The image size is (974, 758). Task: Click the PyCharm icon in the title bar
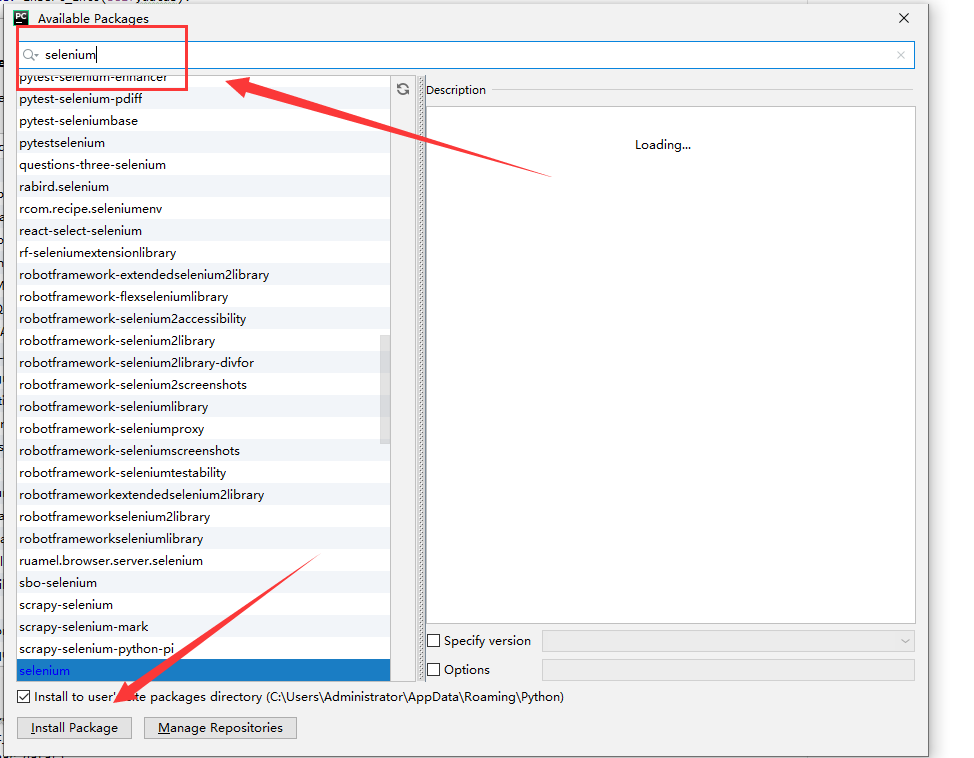coord(21,17)
